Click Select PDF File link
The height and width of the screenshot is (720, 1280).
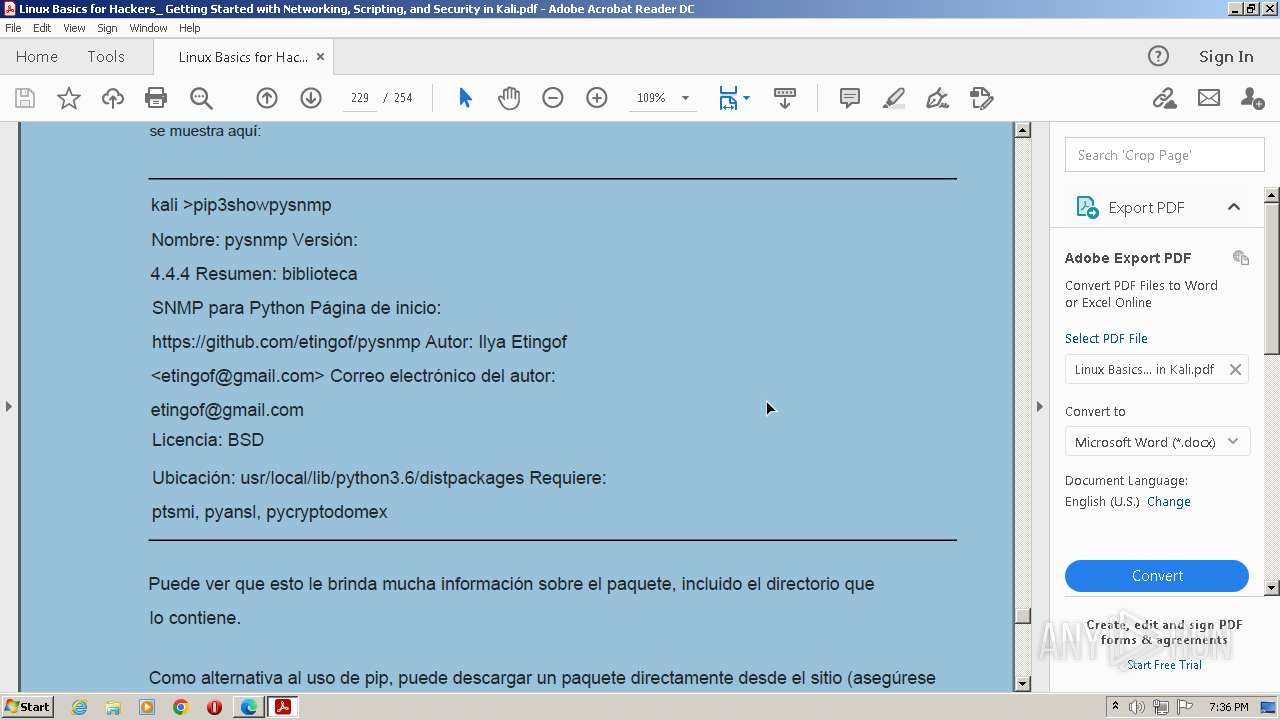coord(1106,339)
